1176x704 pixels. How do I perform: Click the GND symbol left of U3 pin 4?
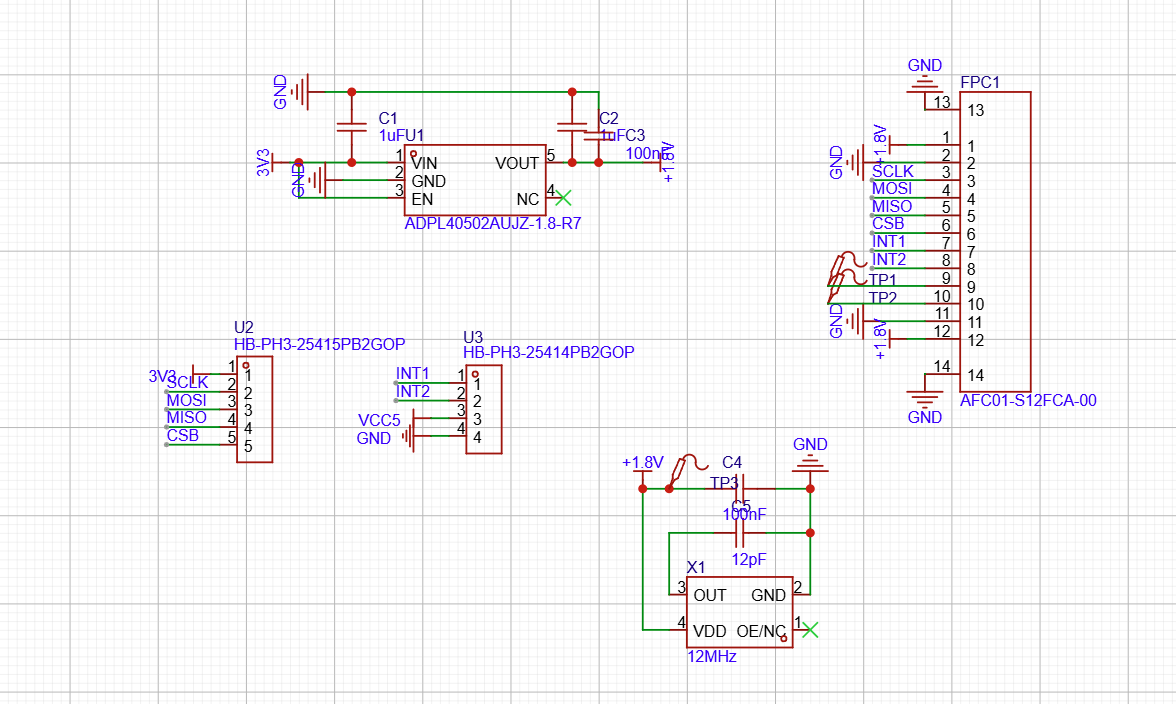[x=408, y=437]
